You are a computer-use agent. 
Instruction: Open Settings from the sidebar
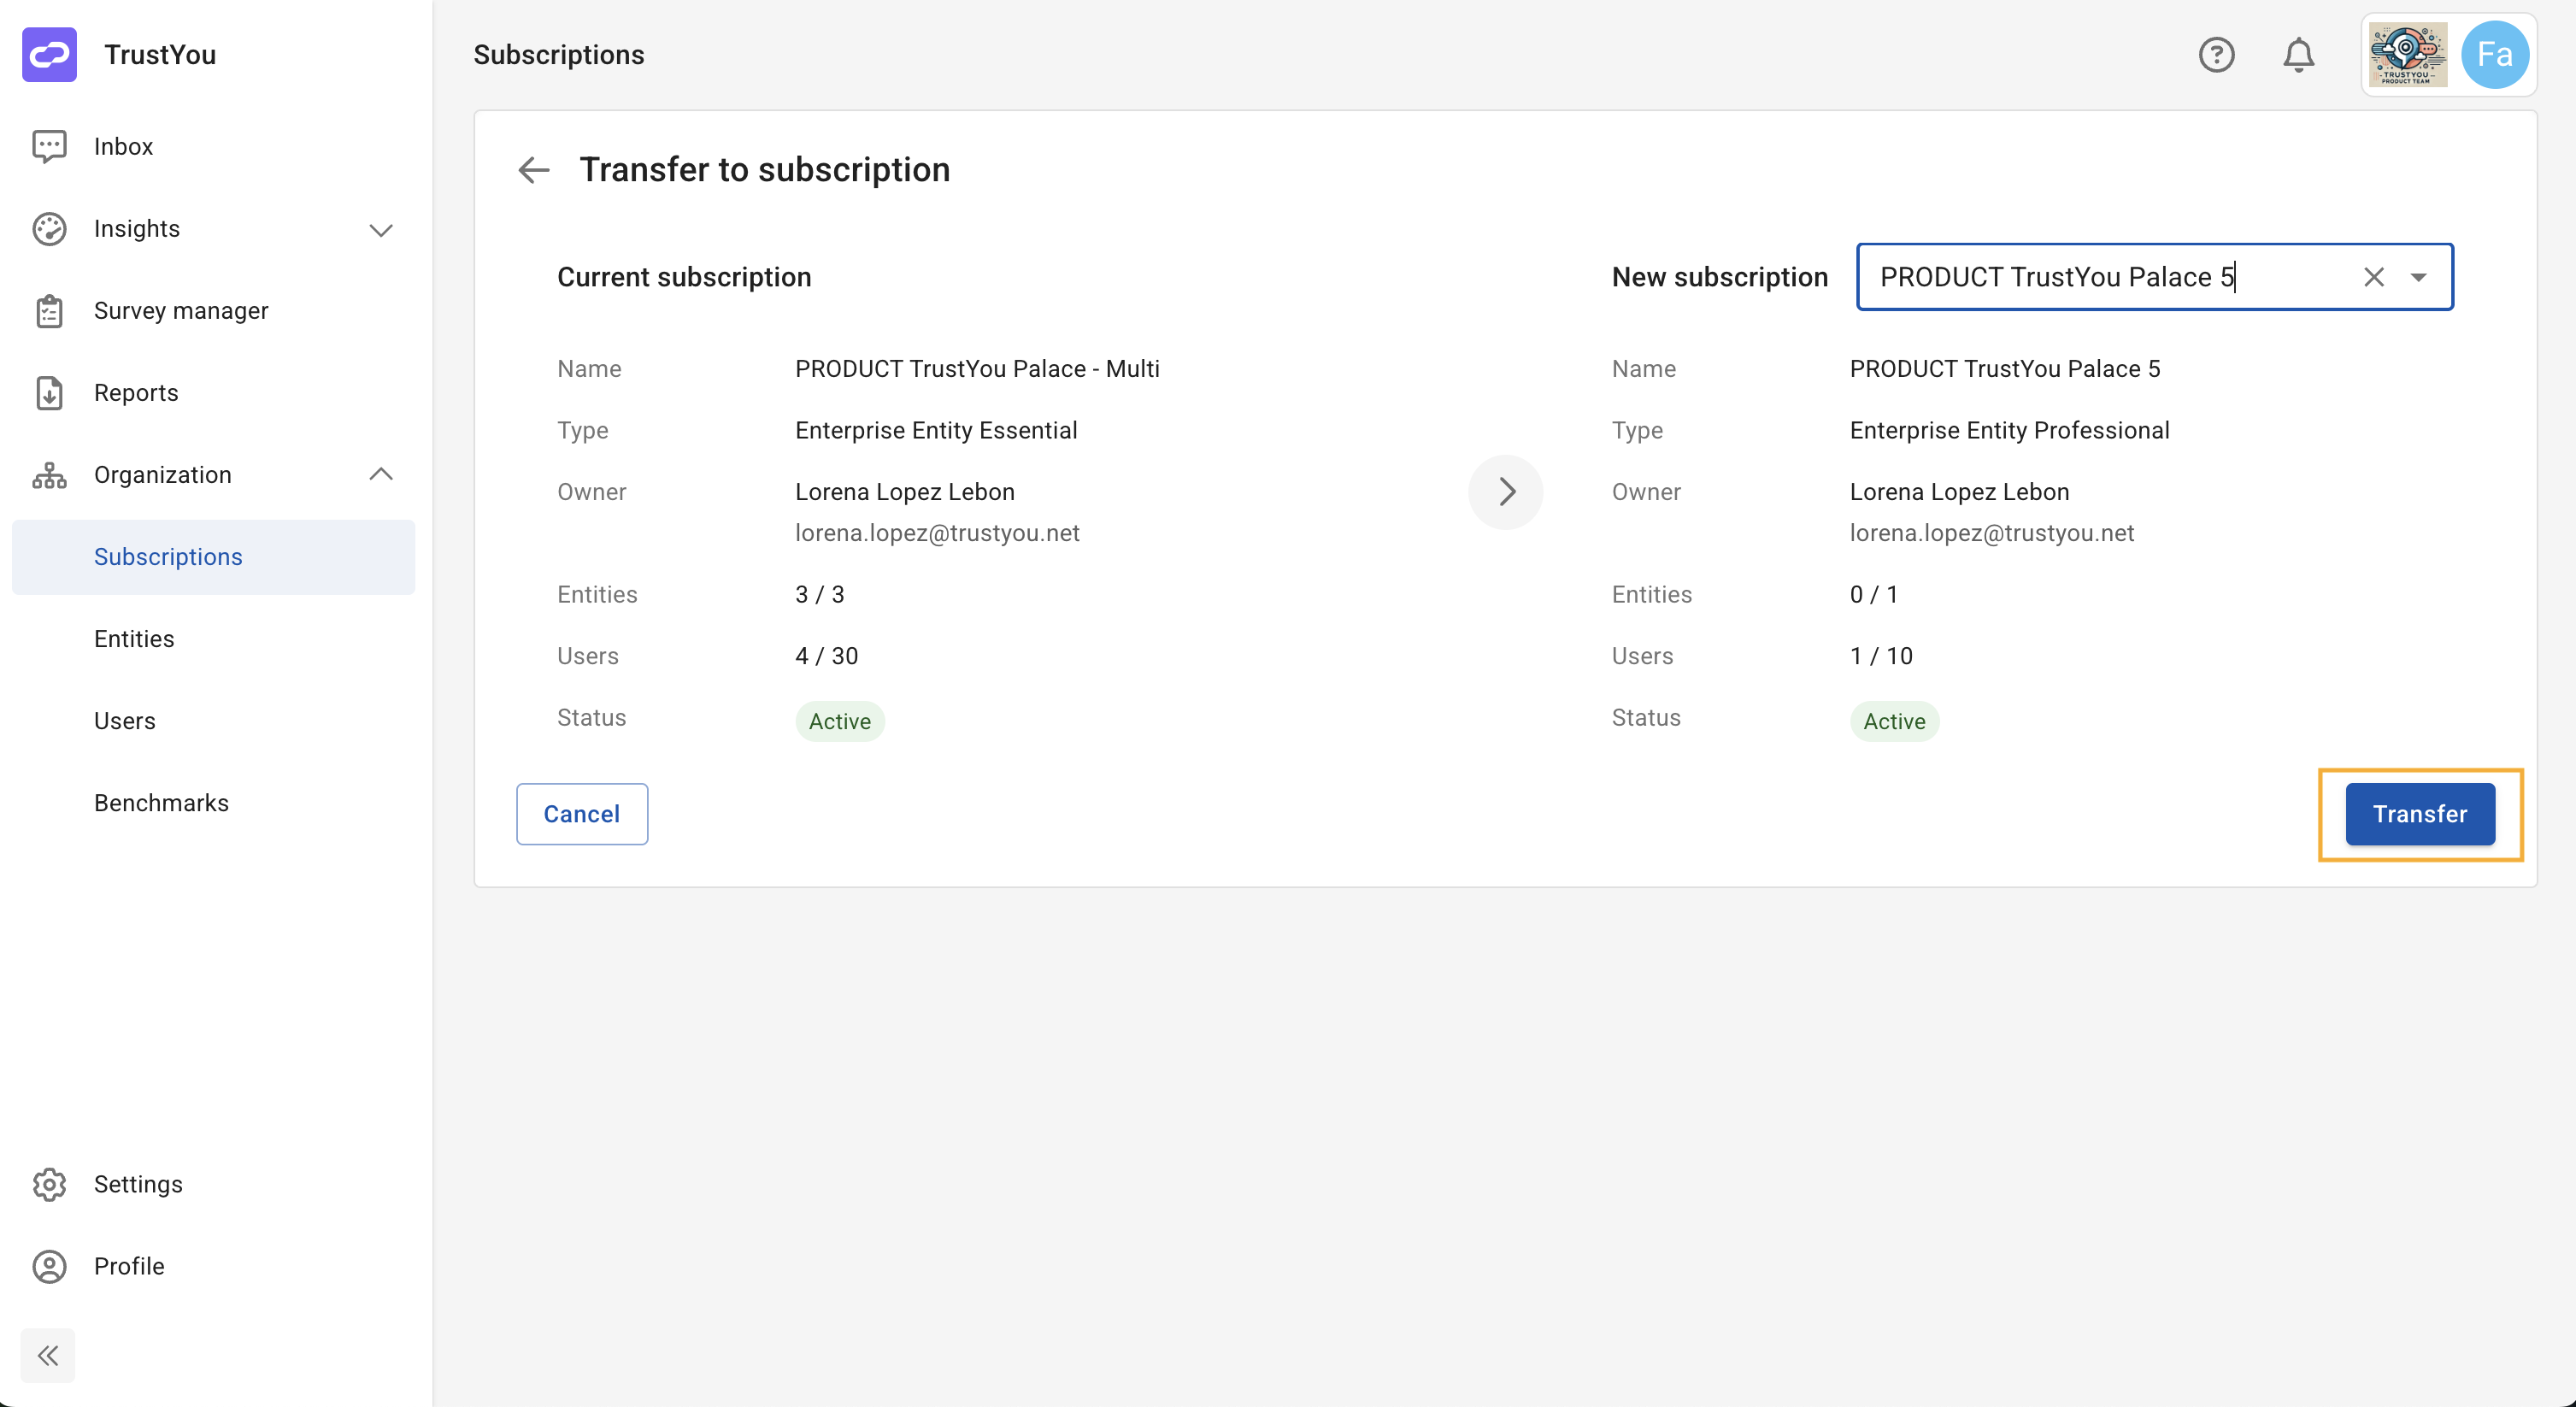click(214, 1184)
